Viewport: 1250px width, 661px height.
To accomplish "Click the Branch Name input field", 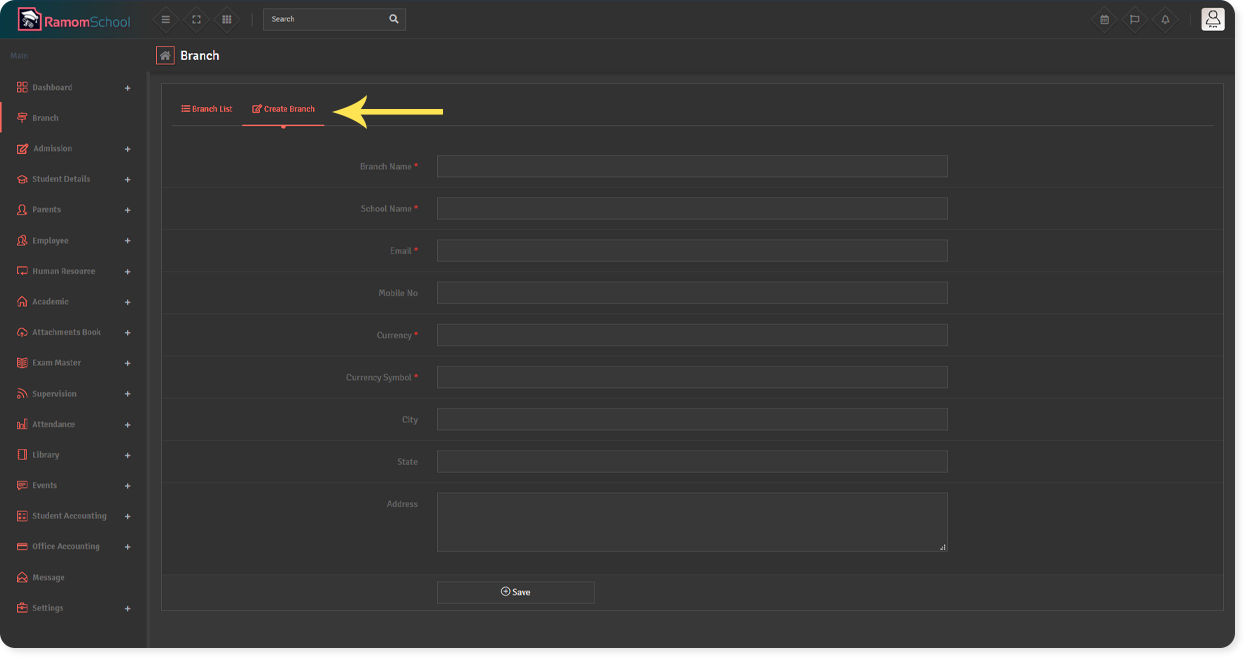I will click(691, 166).
